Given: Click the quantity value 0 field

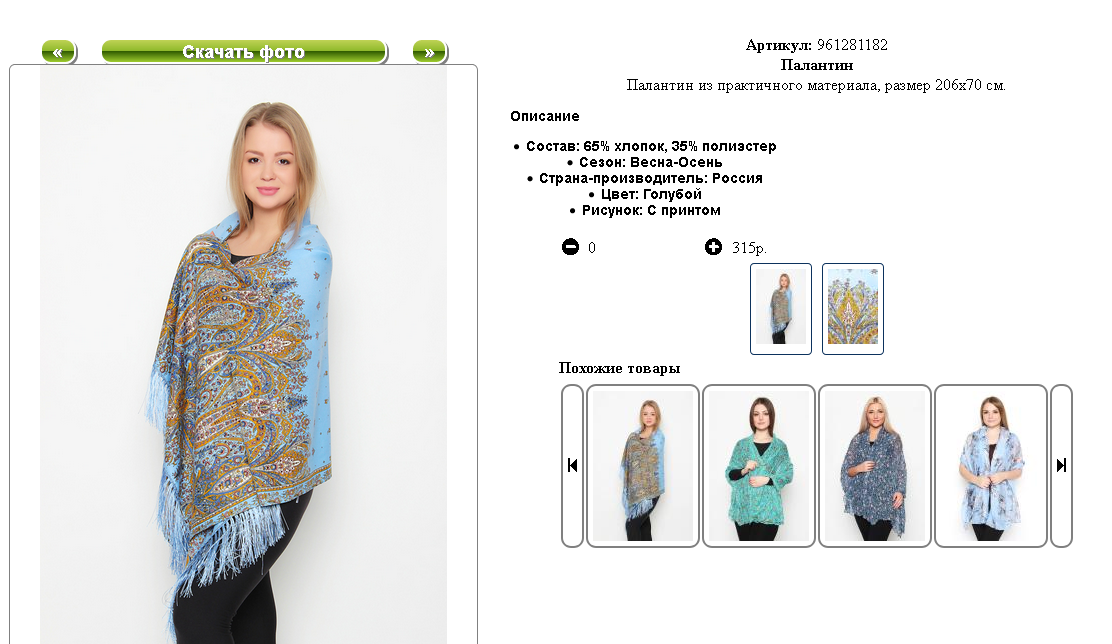Looking at the screenshot, I should 592,248.
